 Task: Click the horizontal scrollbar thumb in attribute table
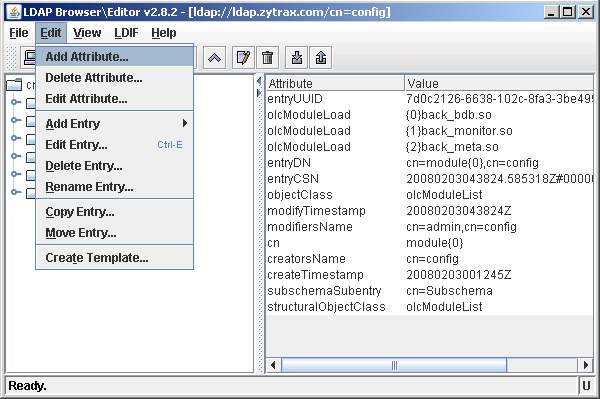[394, 365]
